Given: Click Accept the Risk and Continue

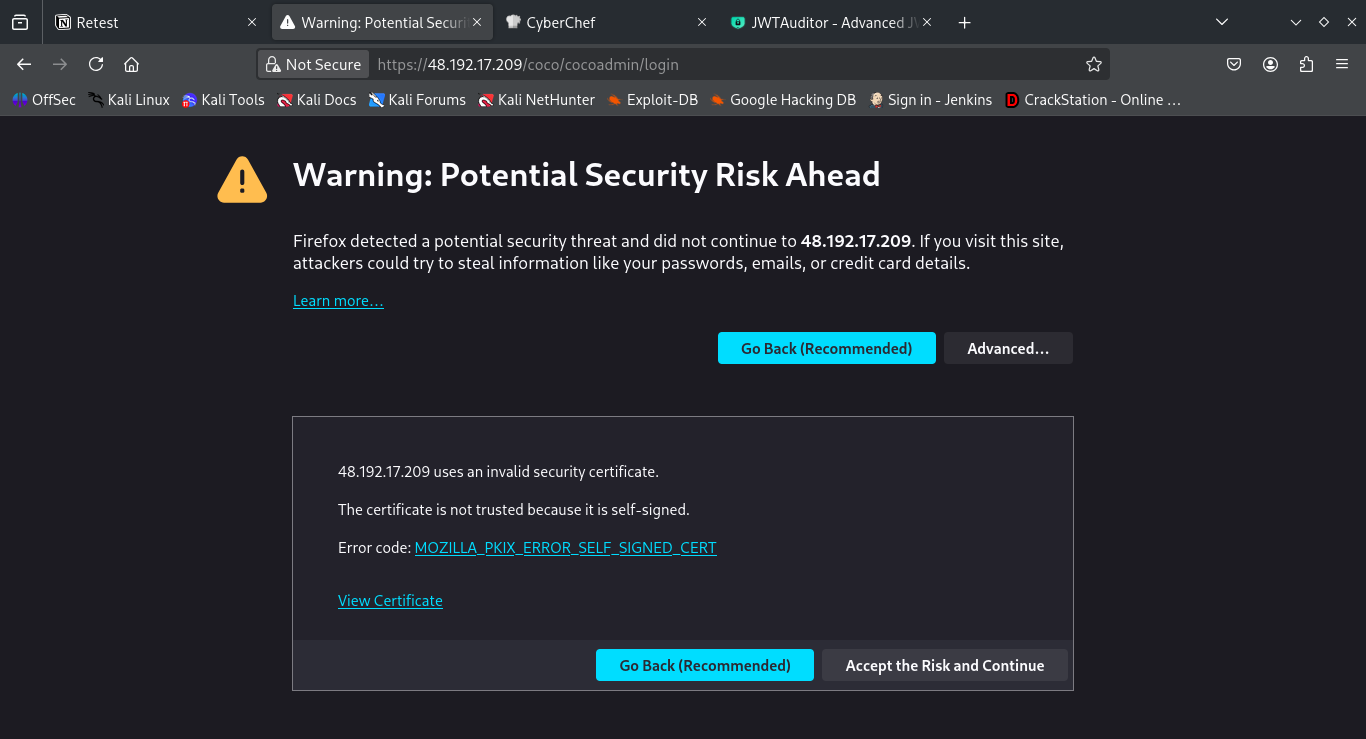Looking at the screenshot, I should [x=945, y=665].
